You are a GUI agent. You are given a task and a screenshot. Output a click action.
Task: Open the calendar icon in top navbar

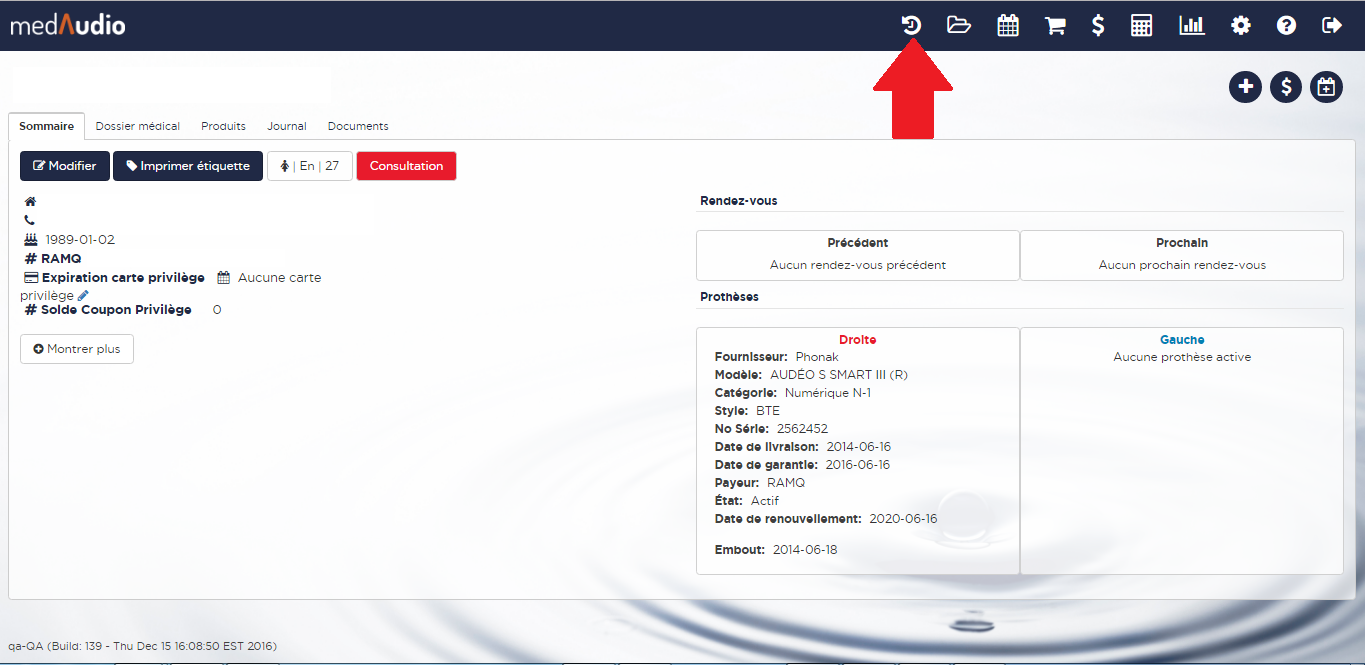click(x=1008, y=26)
